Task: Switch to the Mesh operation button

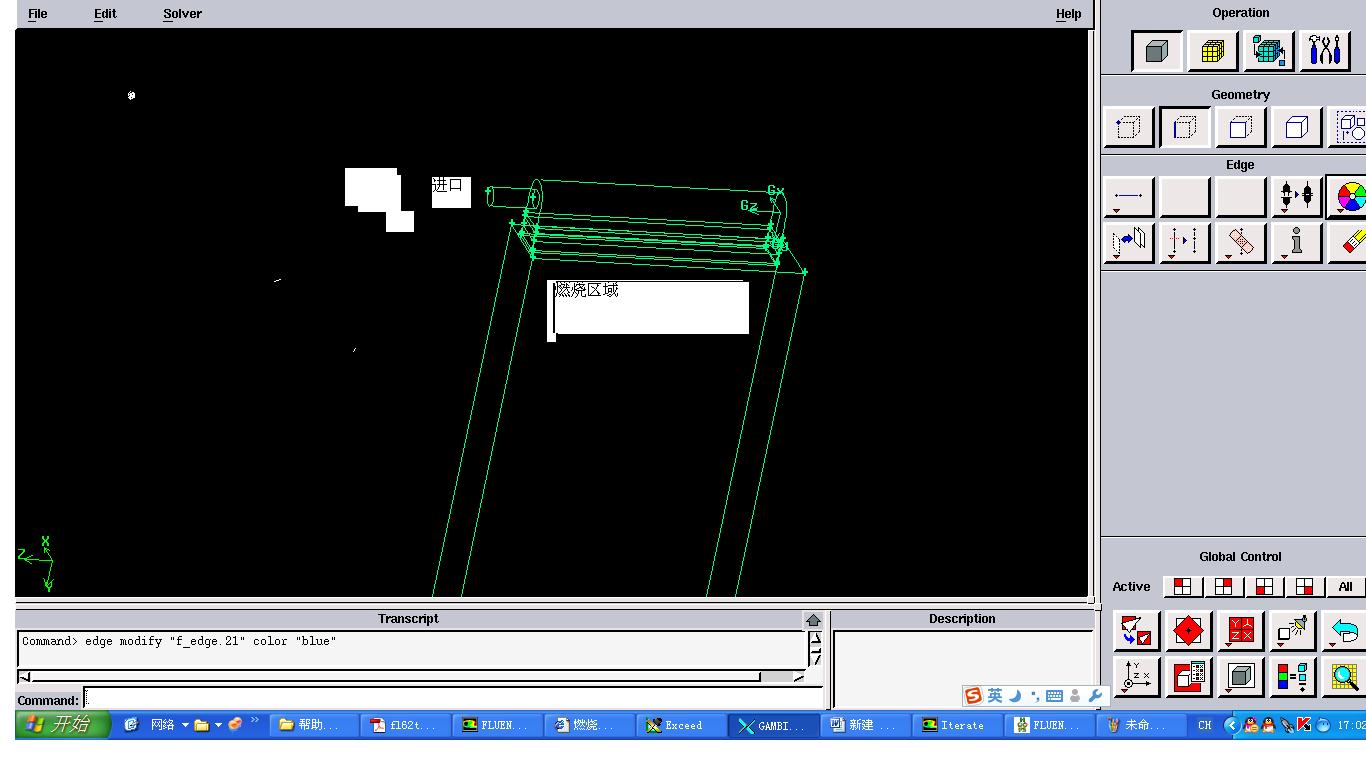Action: click(x=1212, y=52)
